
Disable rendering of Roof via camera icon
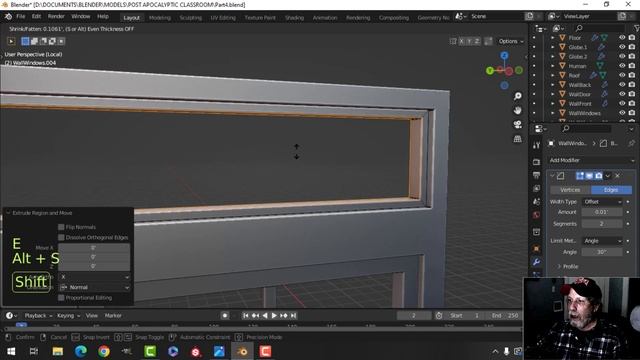(632, 75)
